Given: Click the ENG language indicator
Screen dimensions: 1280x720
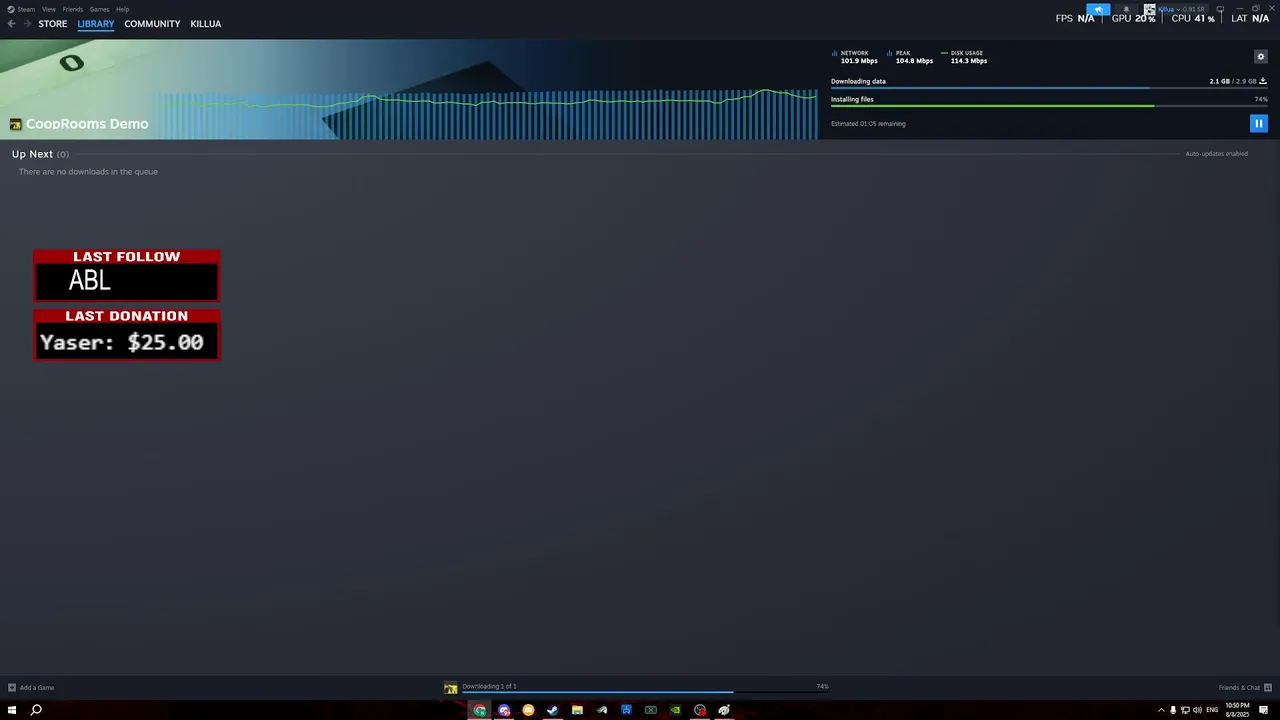Looking at the screenshot, I should coord(1212,710).
